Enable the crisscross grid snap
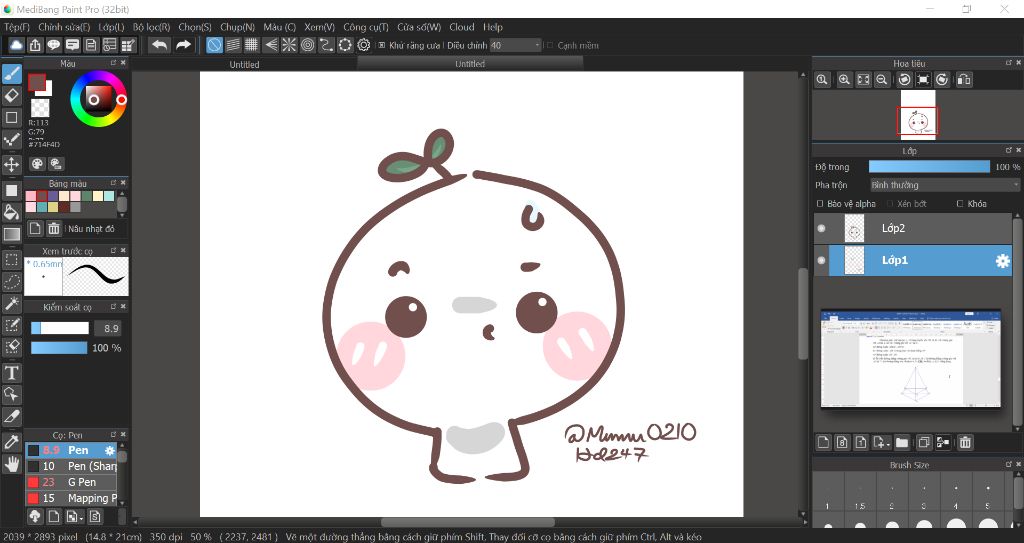 tap(251, 45)
